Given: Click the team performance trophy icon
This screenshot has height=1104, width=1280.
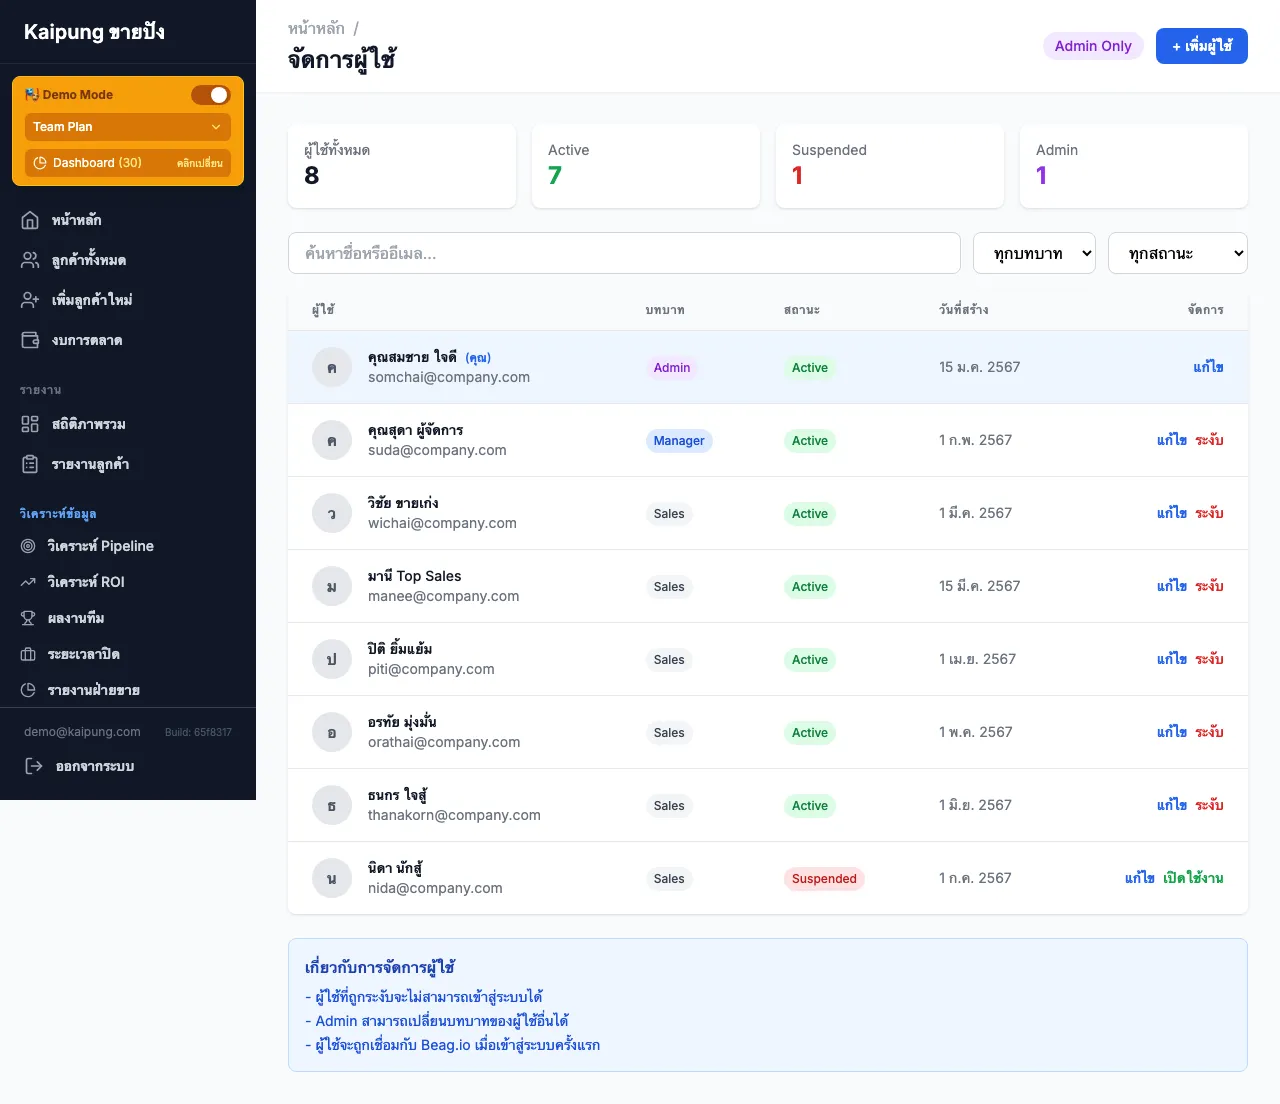Looking at the screenshot, I should pyautogui.click(x=28, y=618).
